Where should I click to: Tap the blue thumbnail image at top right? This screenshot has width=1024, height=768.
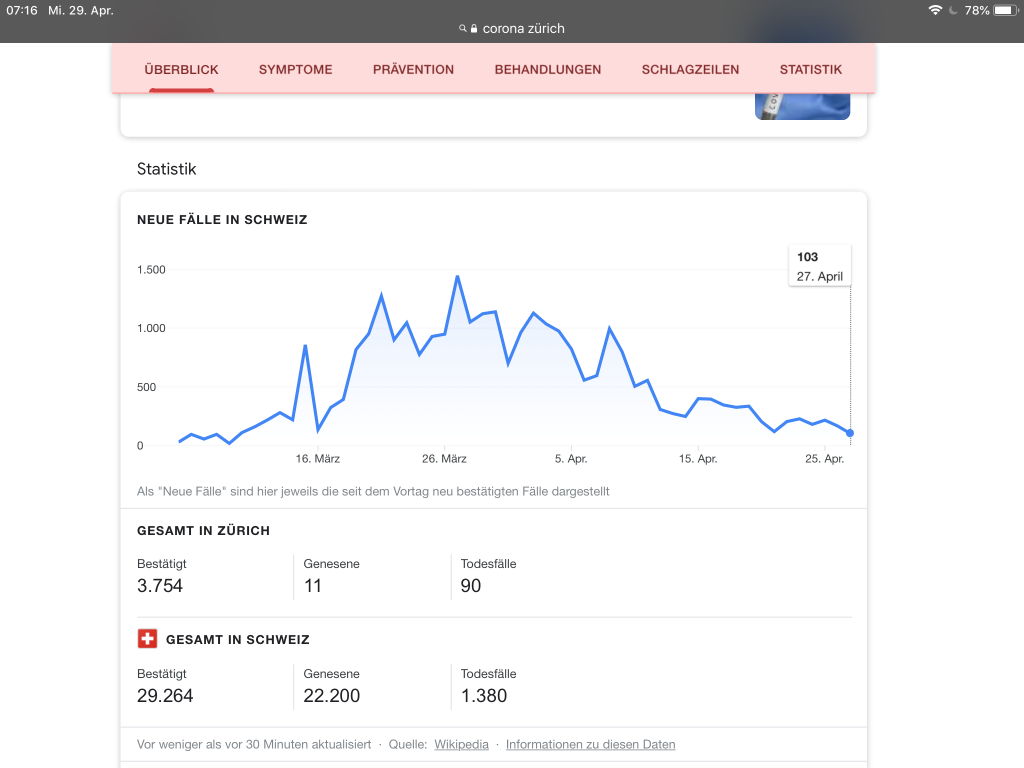[x=803, y=106]
